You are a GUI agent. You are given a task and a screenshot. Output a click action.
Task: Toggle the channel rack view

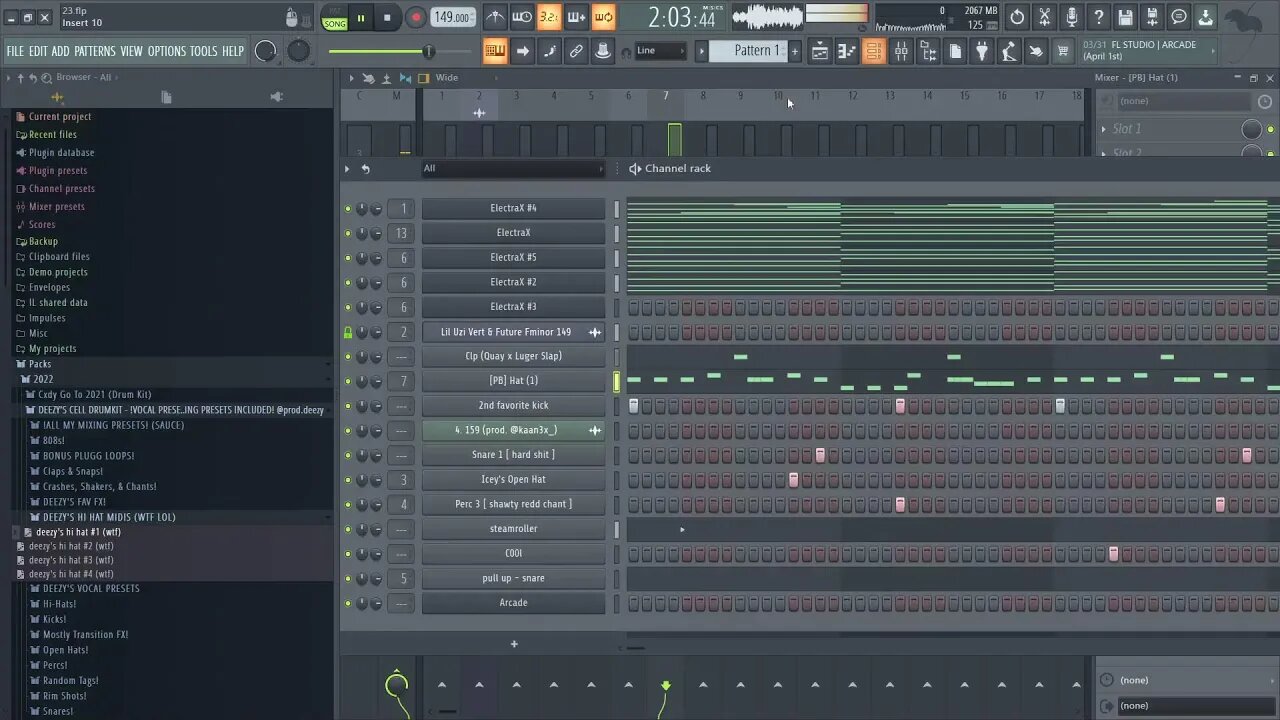click(874, 51)
